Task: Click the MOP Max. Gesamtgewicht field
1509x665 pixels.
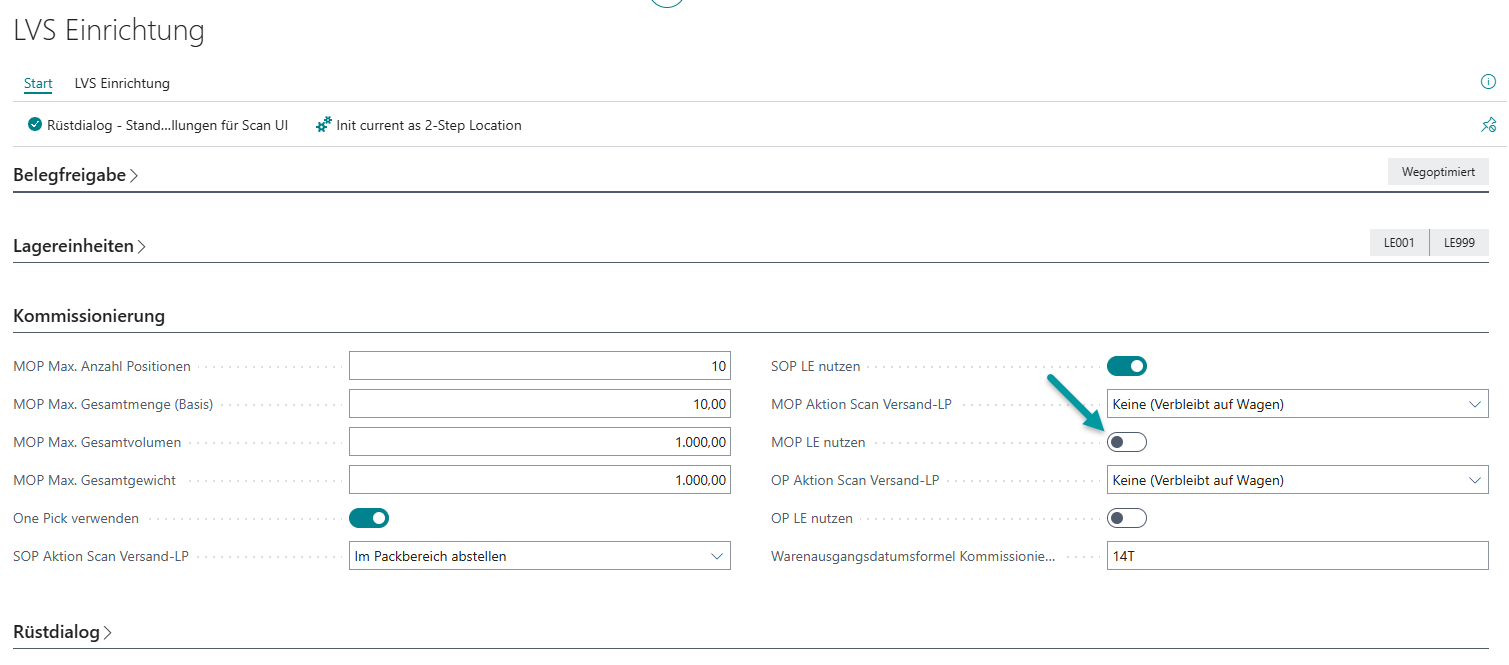Action: (x=540, y=480)
